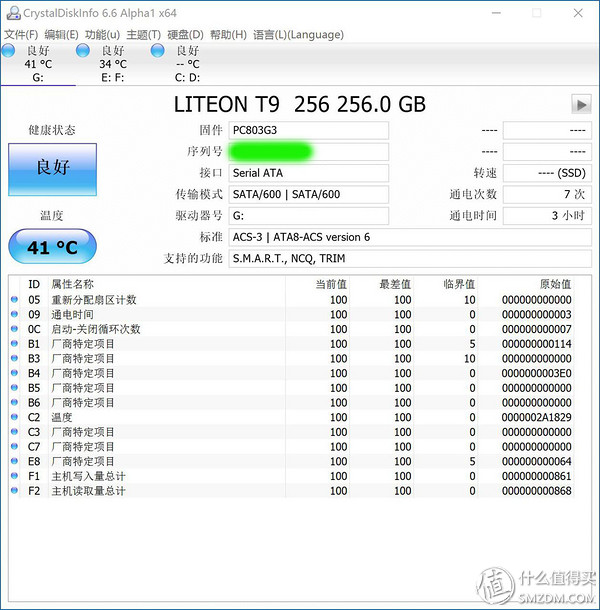The width and height of the screenshot is (600, 610).
Task: Select the 主机写入量总计 attribute name
Action: (88, 476)
